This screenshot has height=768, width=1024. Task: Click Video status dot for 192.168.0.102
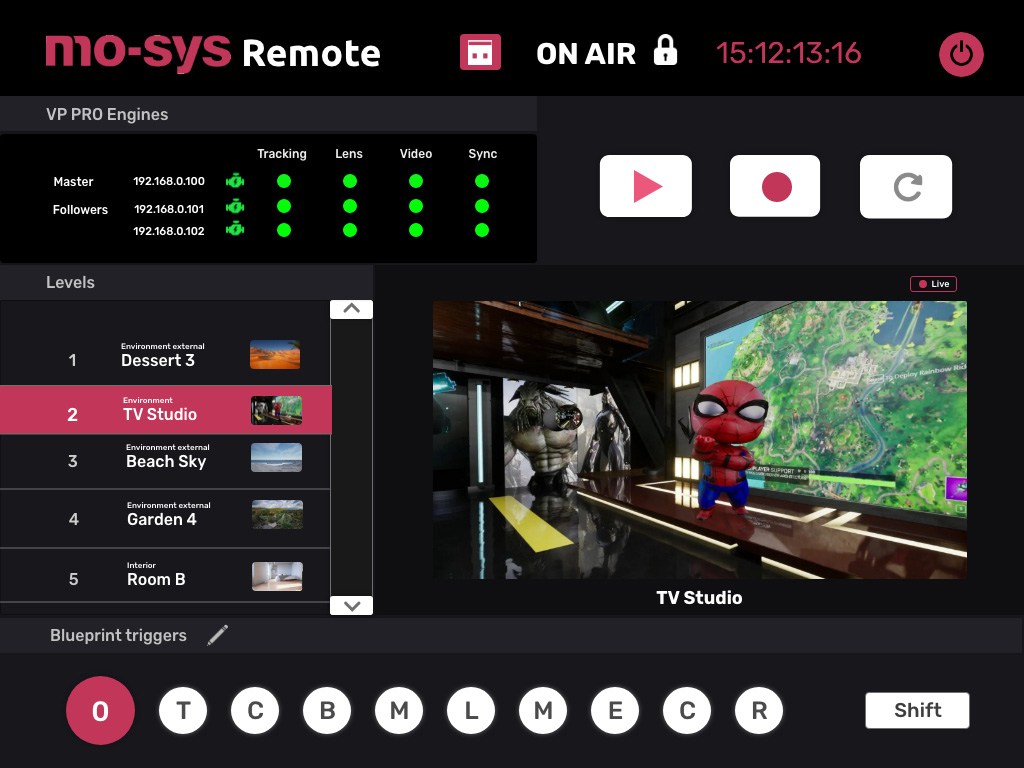pos(416,230)
